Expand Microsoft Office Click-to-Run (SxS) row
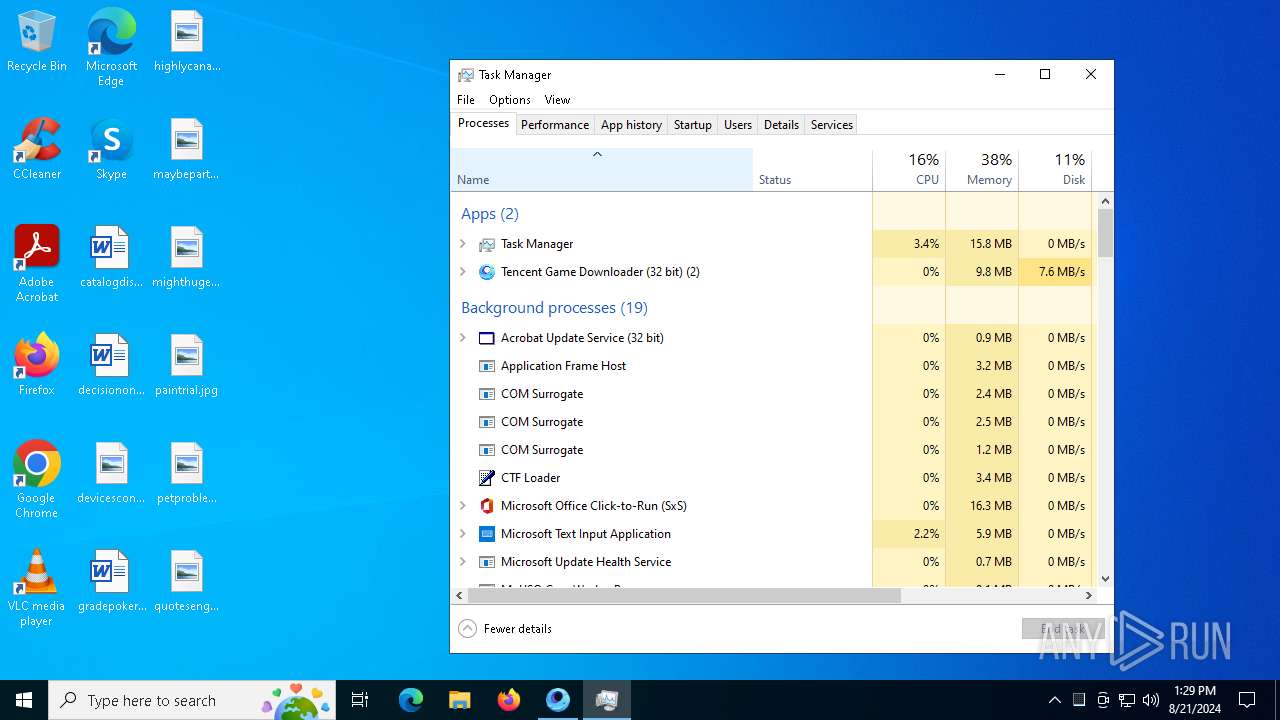This screenshot has height=720, width=1280. pos(463,506)
